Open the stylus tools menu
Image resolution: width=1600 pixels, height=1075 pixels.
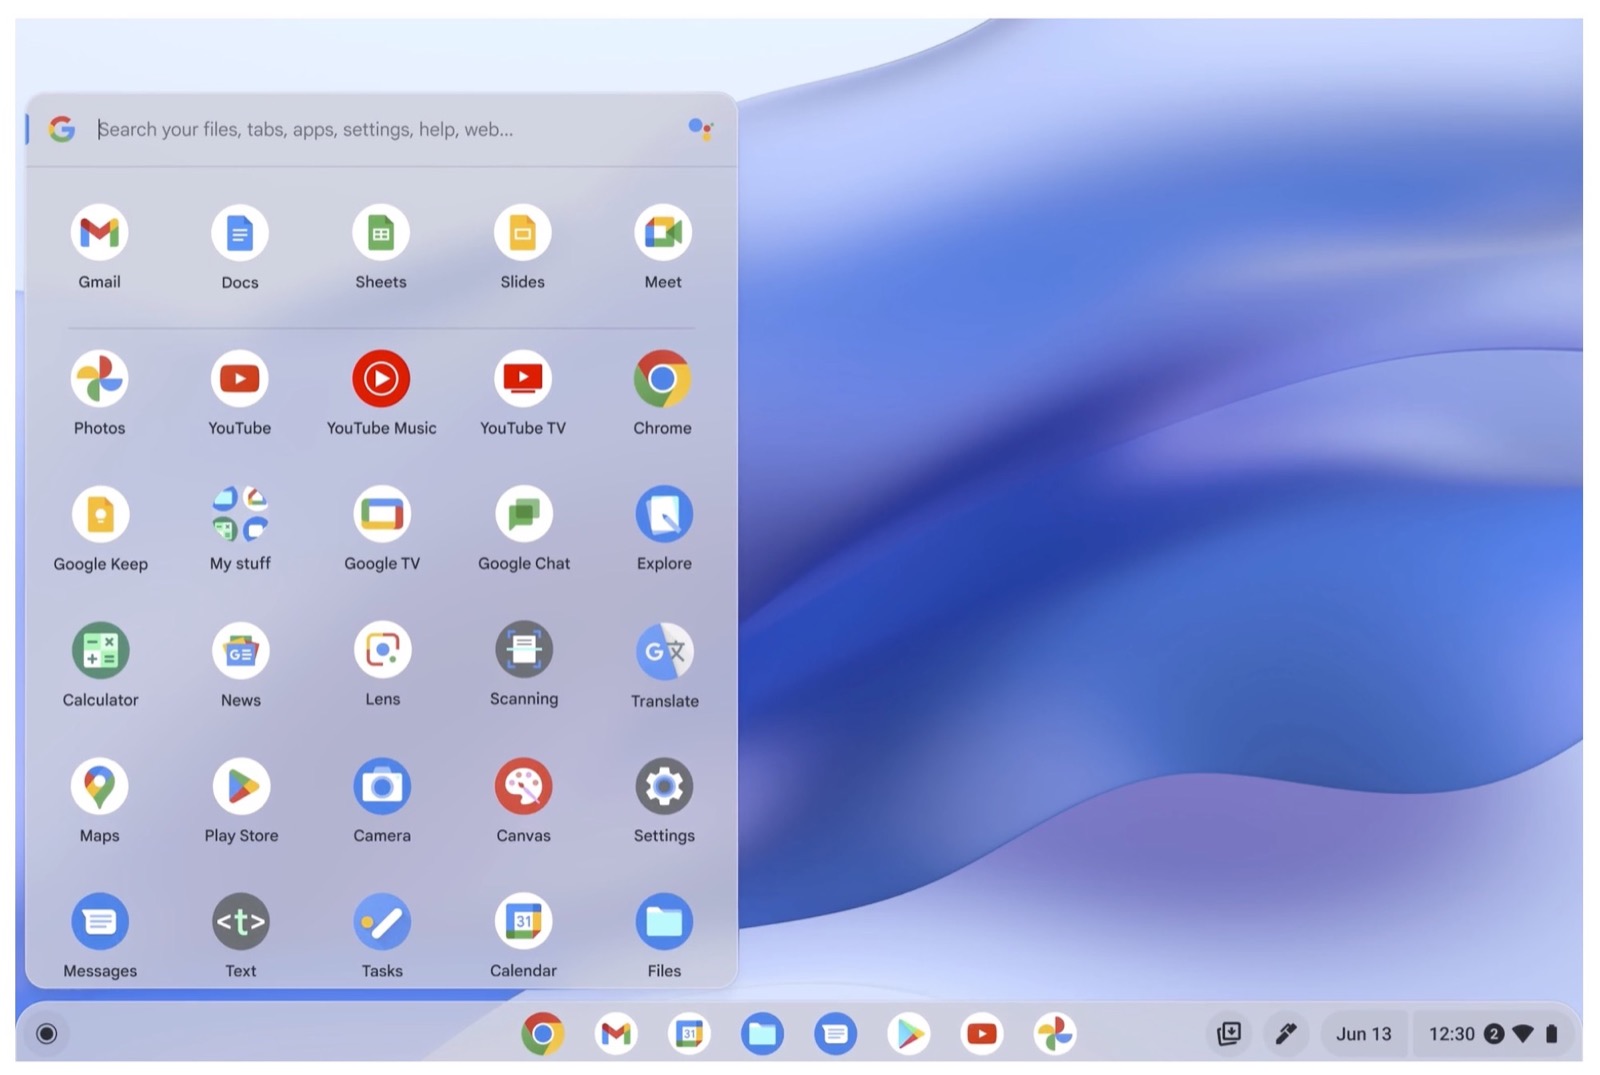1286,1033
